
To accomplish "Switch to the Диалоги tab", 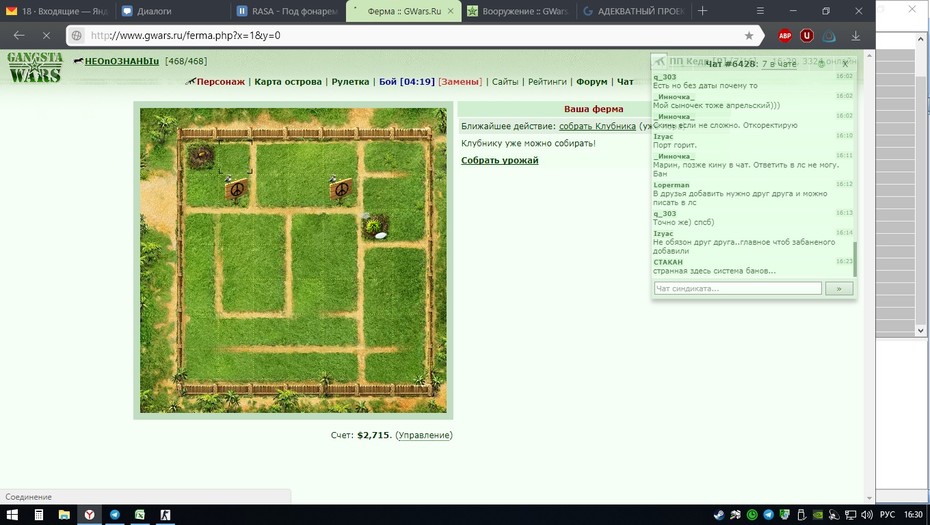I will tap(172, 11).
